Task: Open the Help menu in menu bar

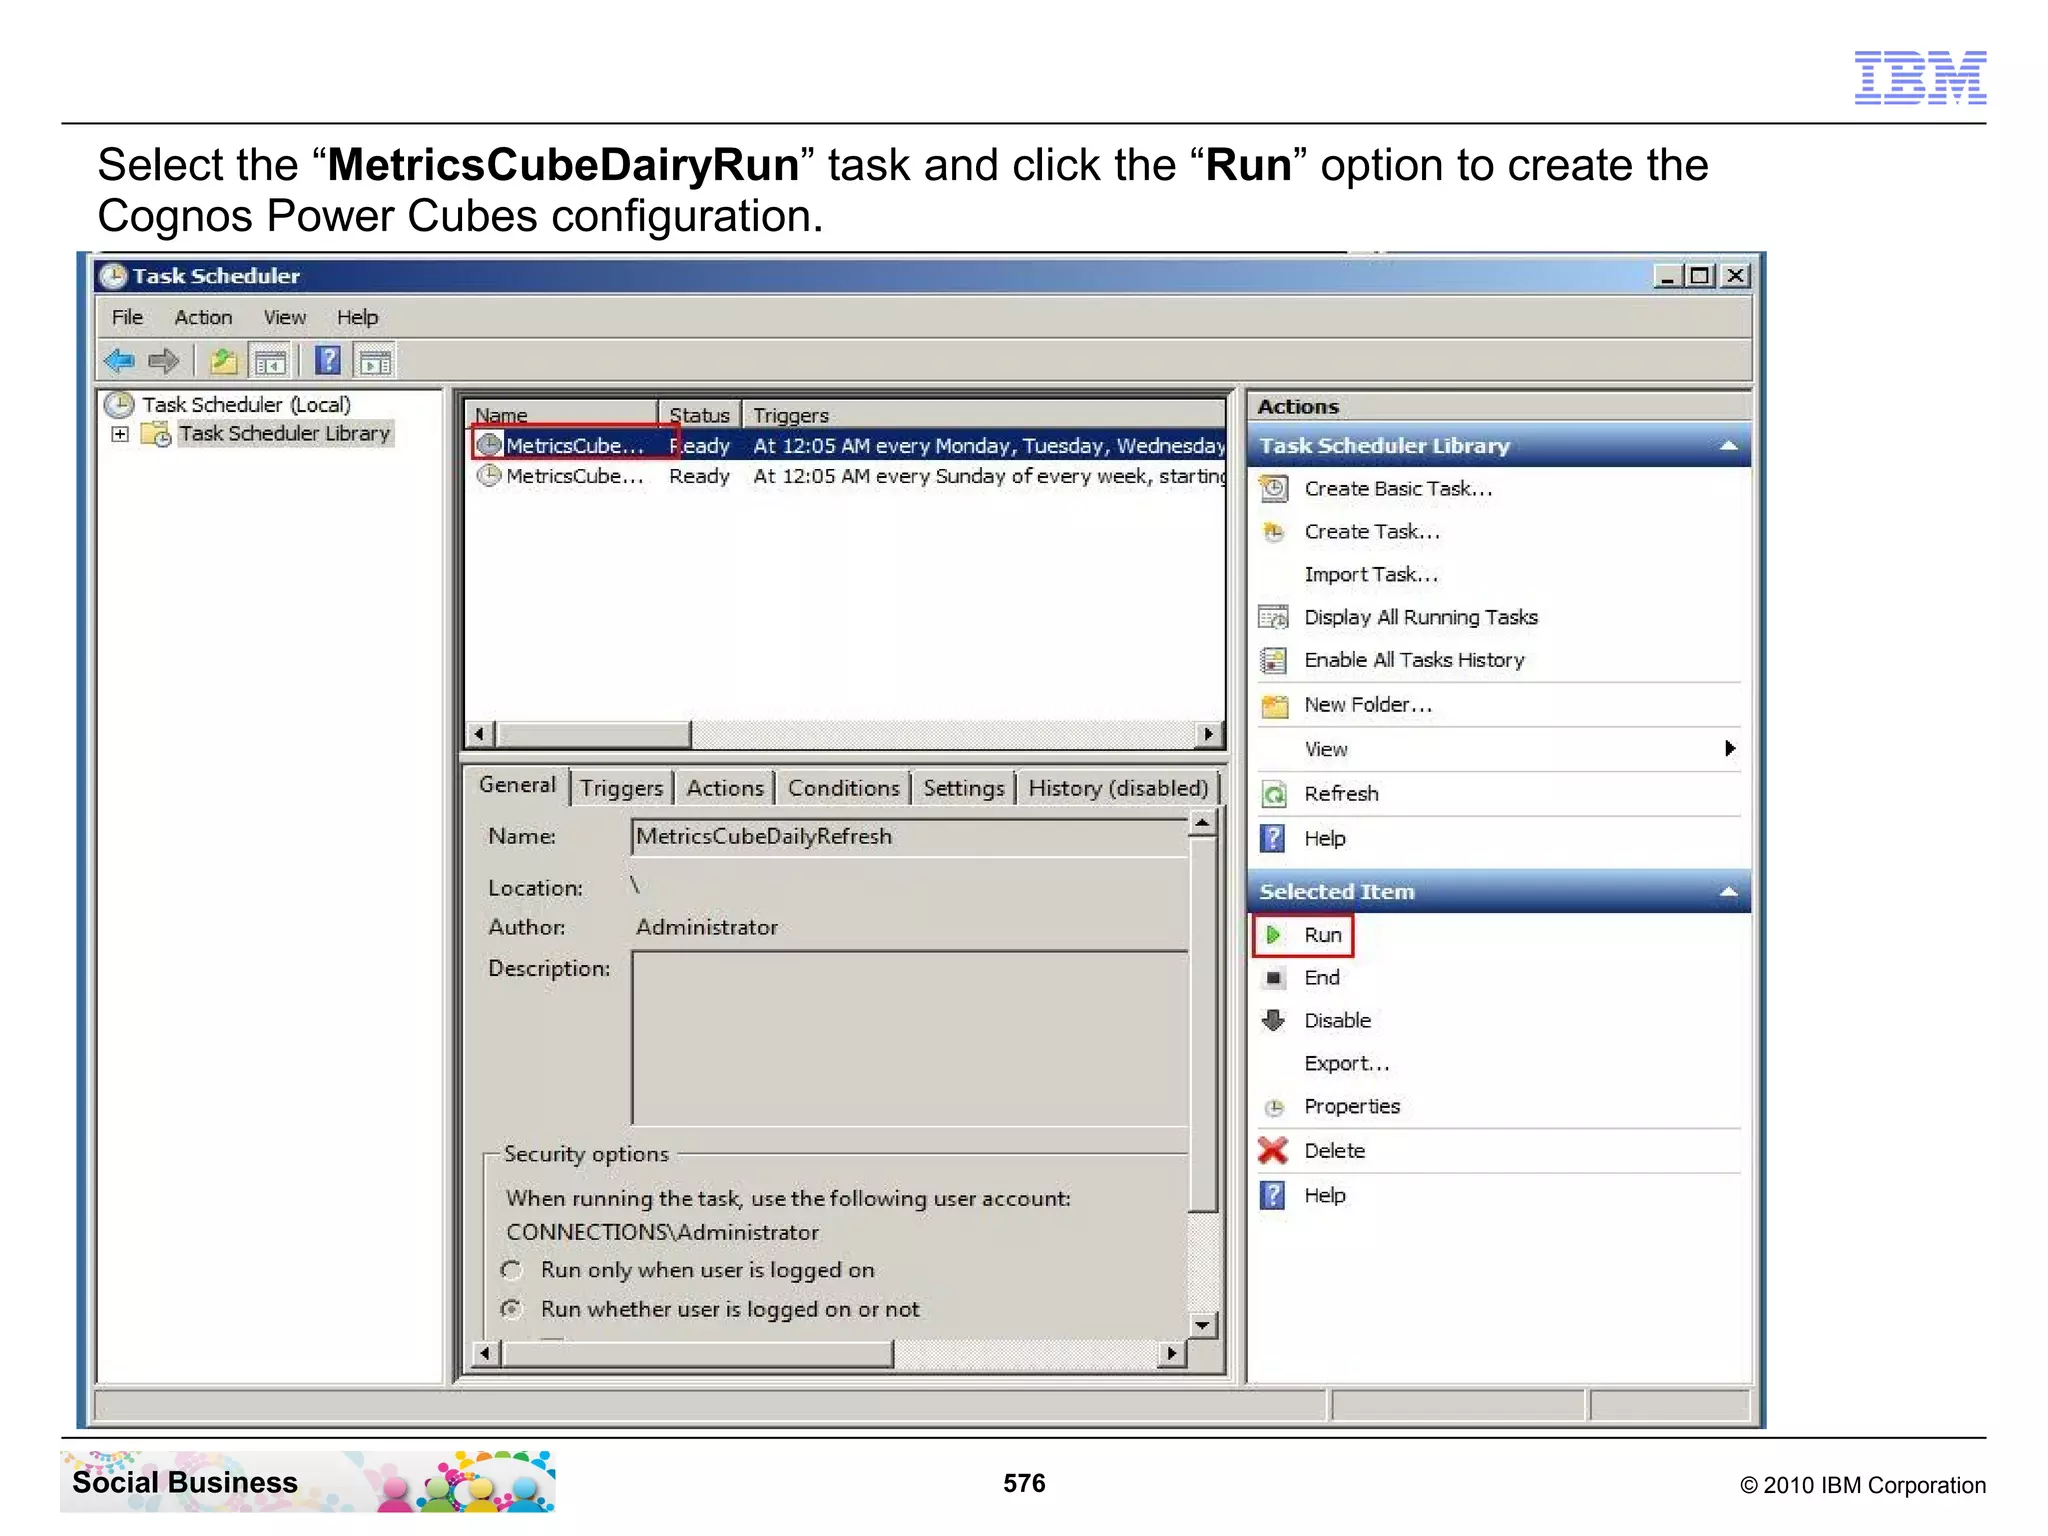Action: pos(357,318)
